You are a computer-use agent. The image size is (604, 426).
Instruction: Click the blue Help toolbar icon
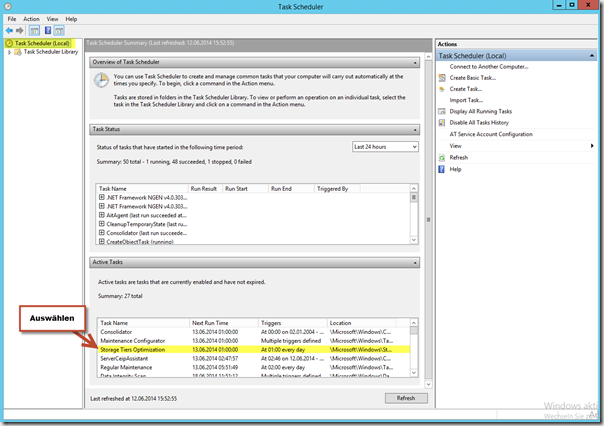48,30
